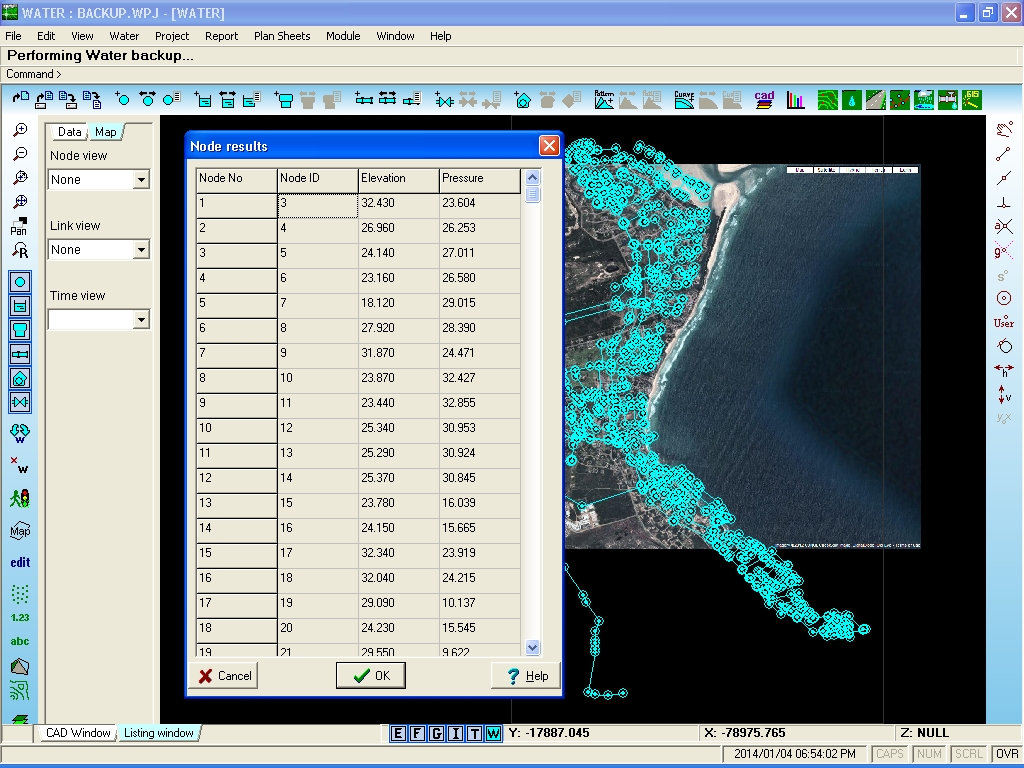Expand the Link view dropdown
This screenshot has width=1024, height=768.
click(x=141, y=249)
